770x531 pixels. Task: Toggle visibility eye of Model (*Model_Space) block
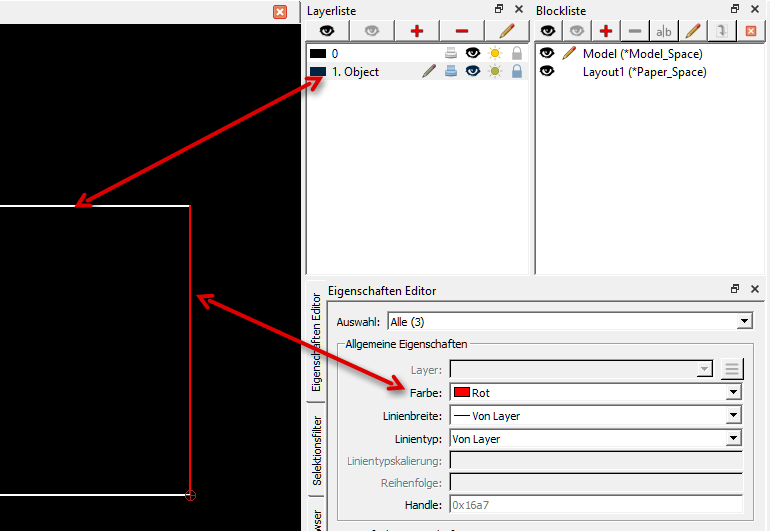click(547, 53)
